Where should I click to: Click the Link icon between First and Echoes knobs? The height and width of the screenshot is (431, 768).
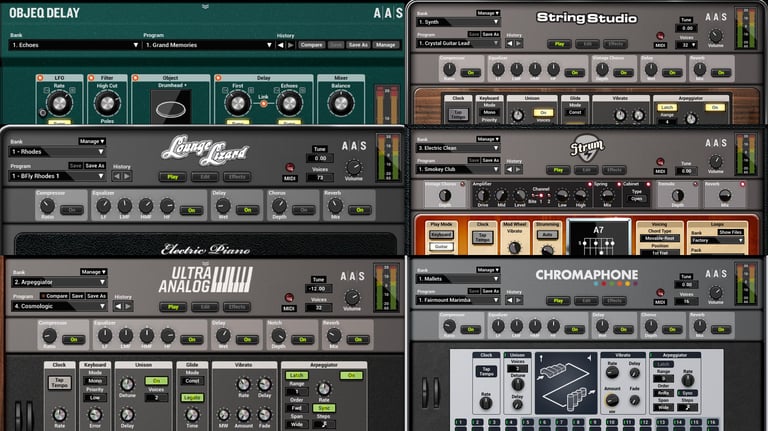264,104
